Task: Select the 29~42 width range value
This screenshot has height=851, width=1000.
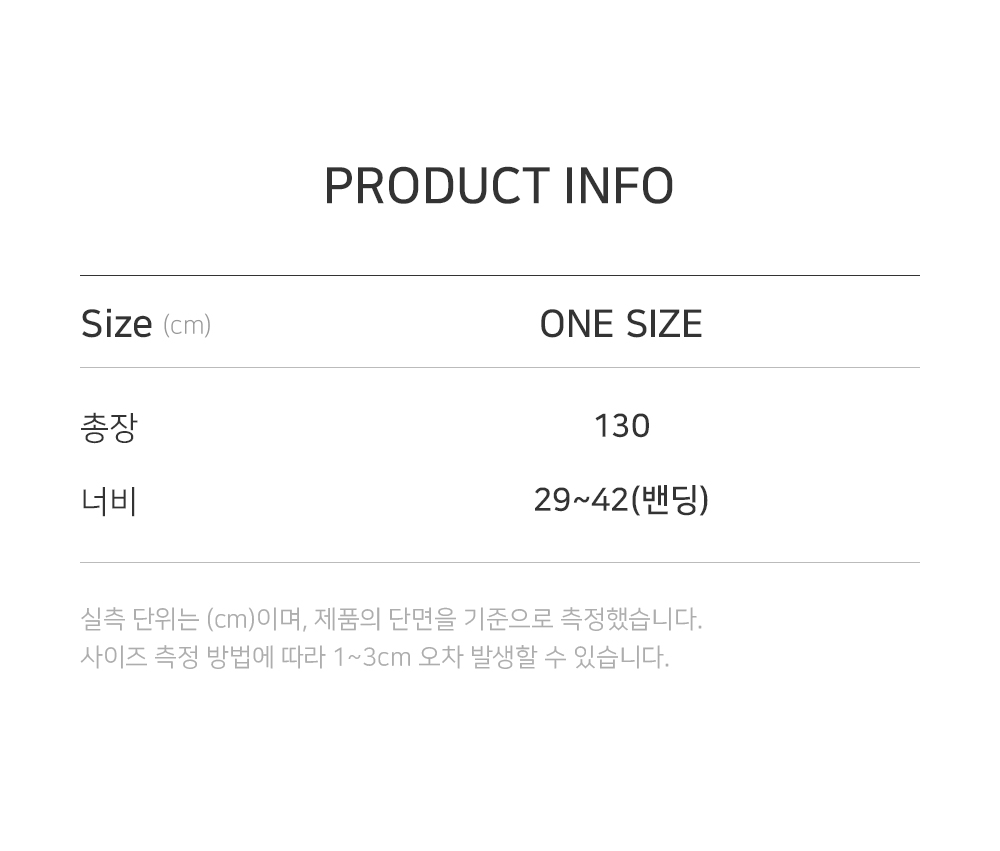Action: pyautogui.click(x=580, y=499)
